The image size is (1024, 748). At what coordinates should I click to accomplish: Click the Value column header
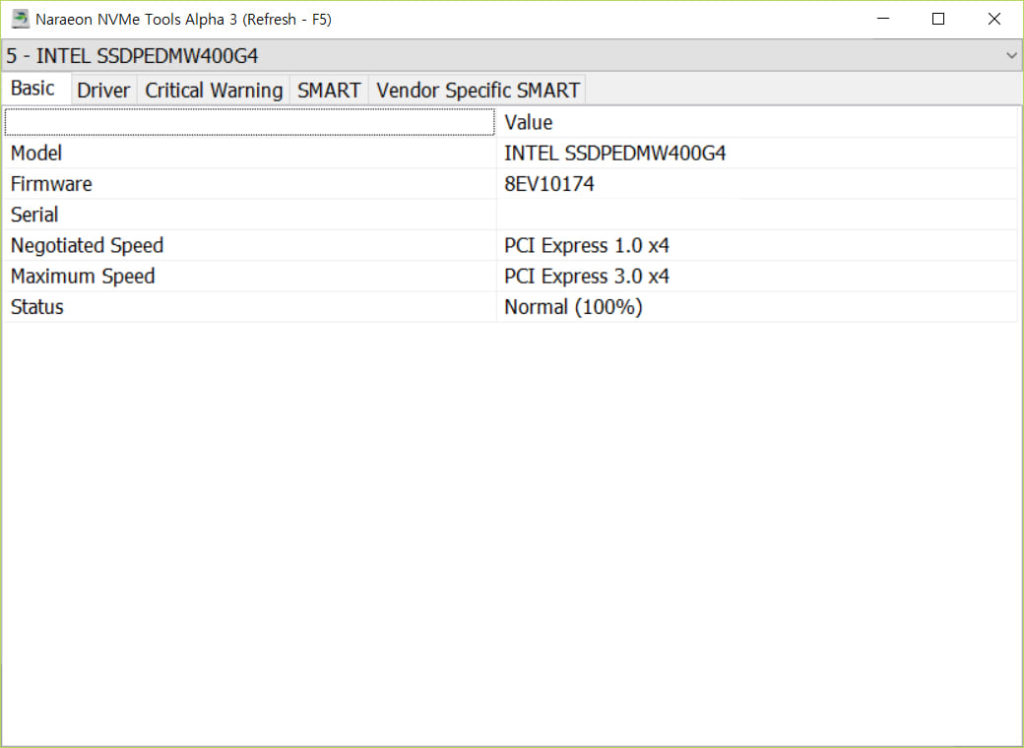758,122
